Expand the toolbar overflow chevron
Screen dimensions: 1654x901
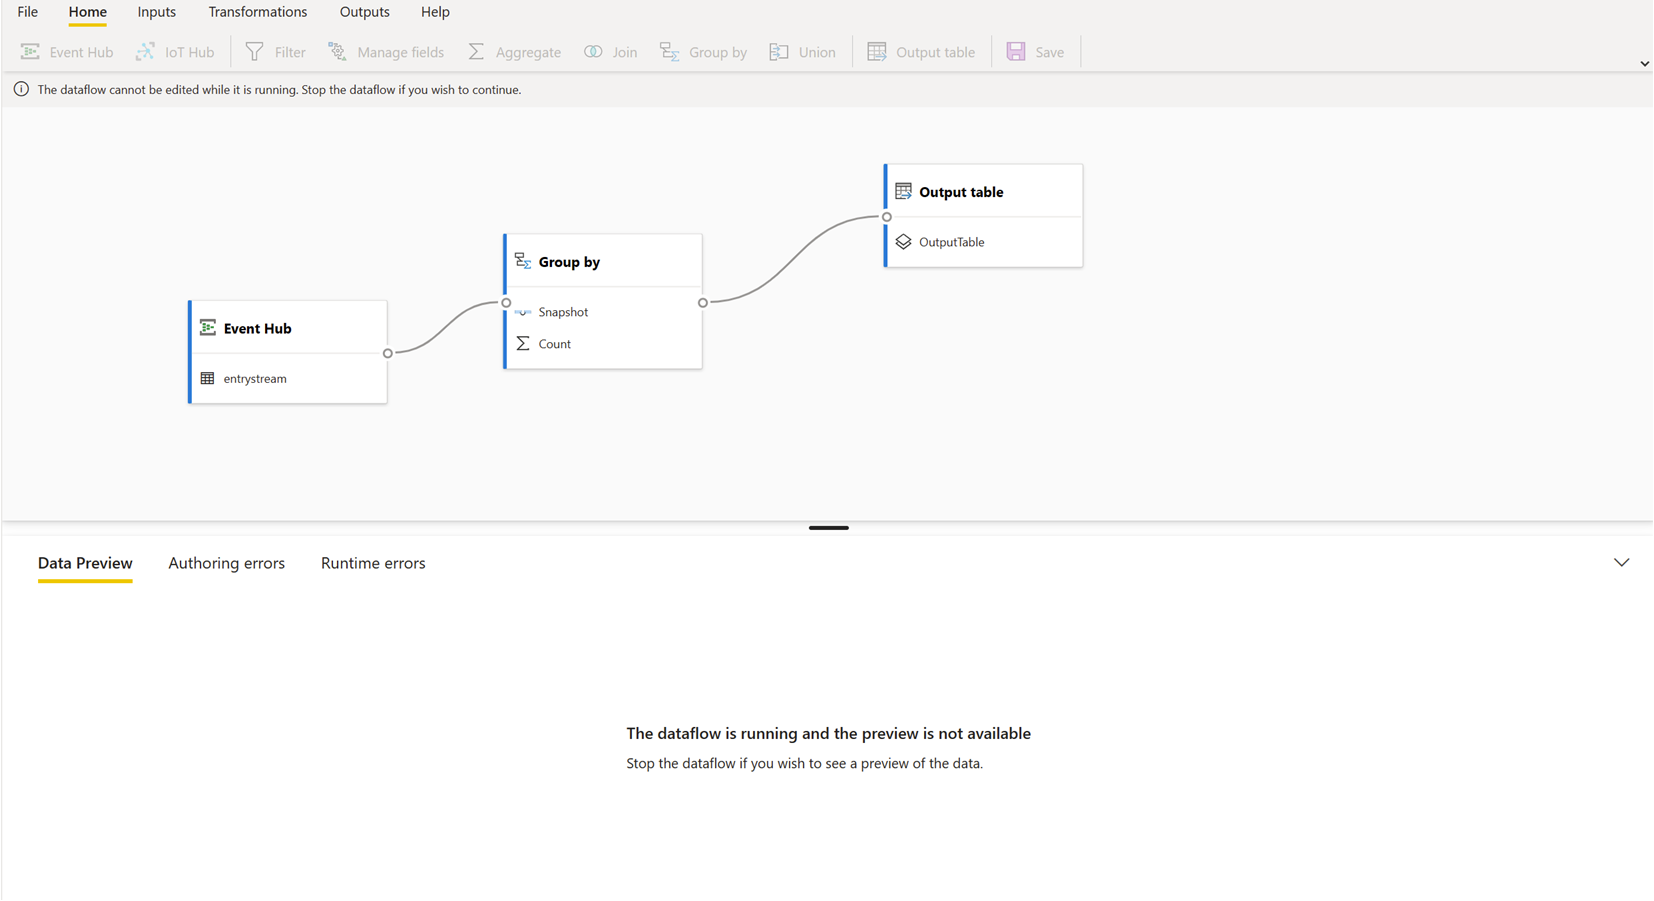coord(1643,63)
